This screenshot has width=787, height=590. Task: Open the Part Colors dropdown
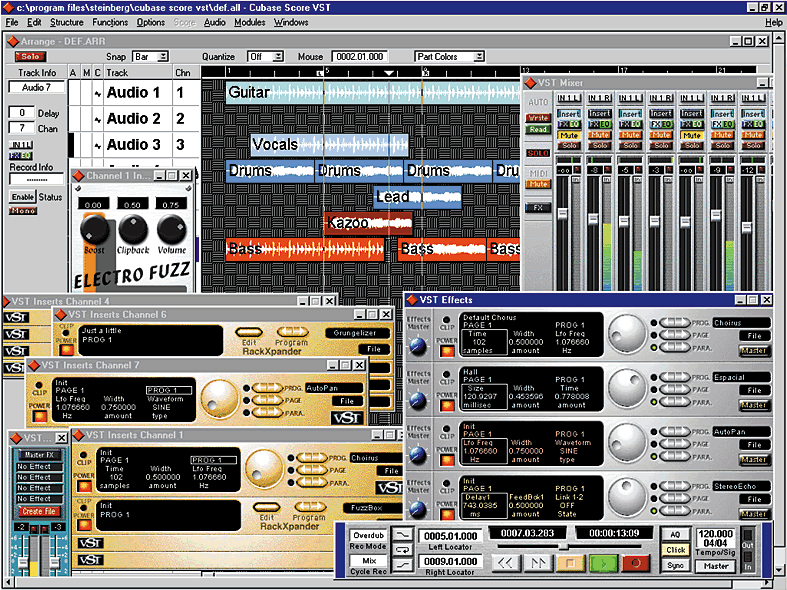pos(449,57)
